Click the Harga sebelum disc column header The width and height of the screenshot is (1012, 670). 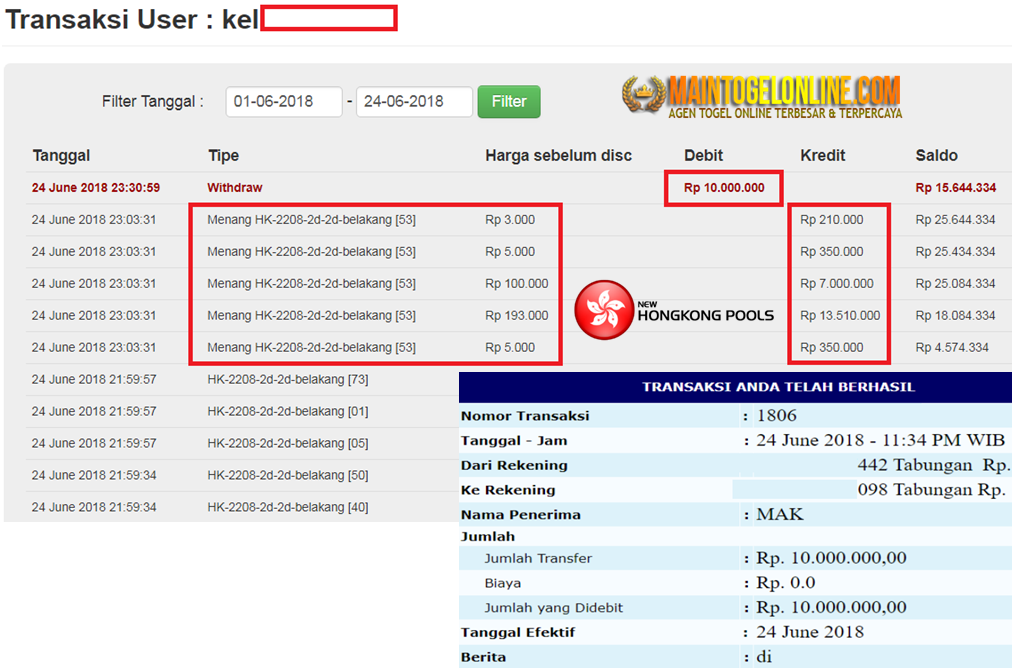click(x=558, y=156)
